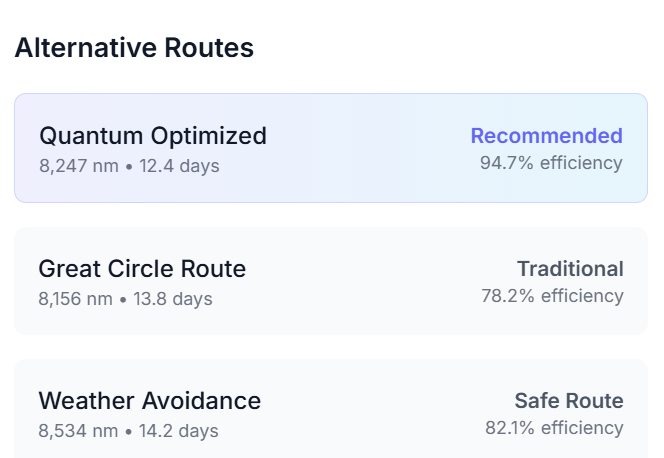
Task: Click the Traditional label
Action: [x=570, y=269]
